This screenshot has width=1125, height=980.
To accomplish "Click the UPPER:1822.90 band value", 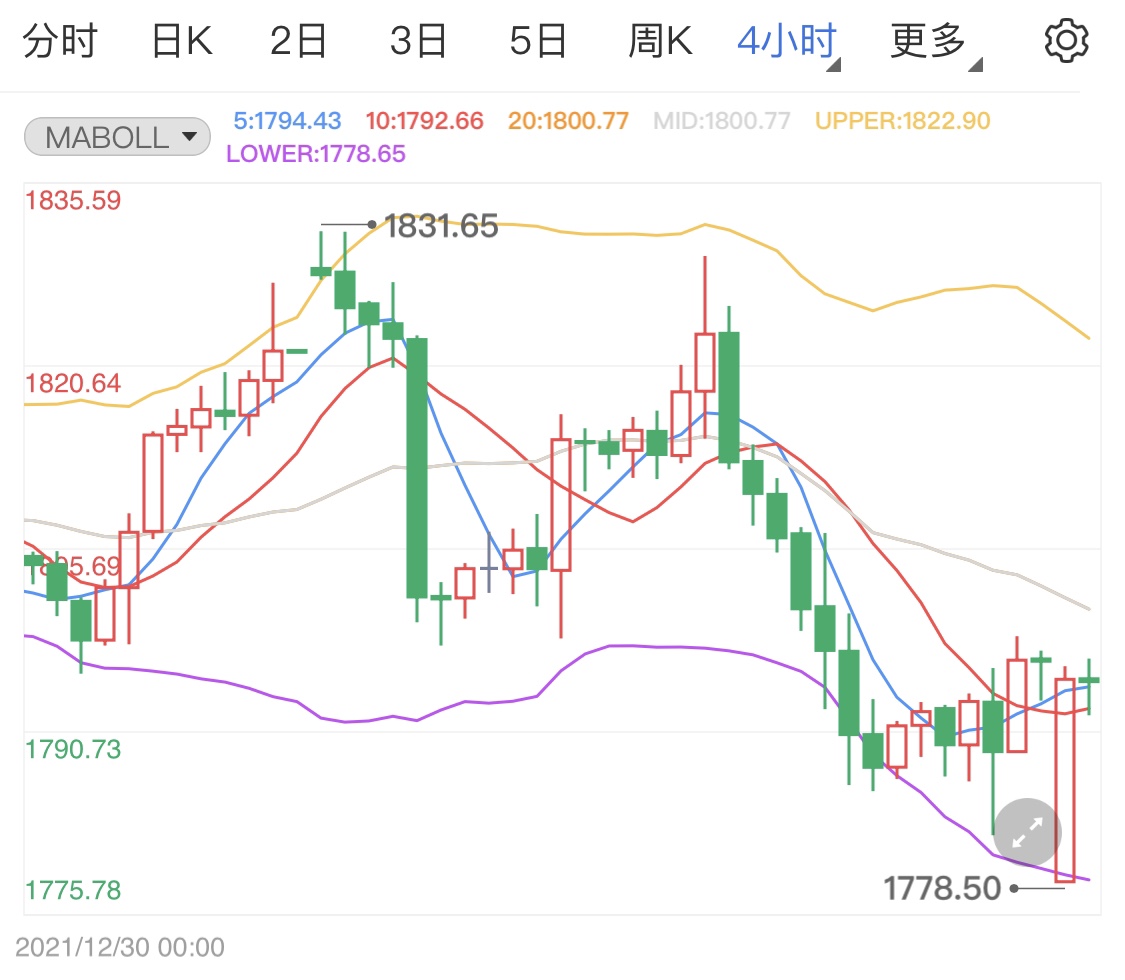I will tap(903, 121).
